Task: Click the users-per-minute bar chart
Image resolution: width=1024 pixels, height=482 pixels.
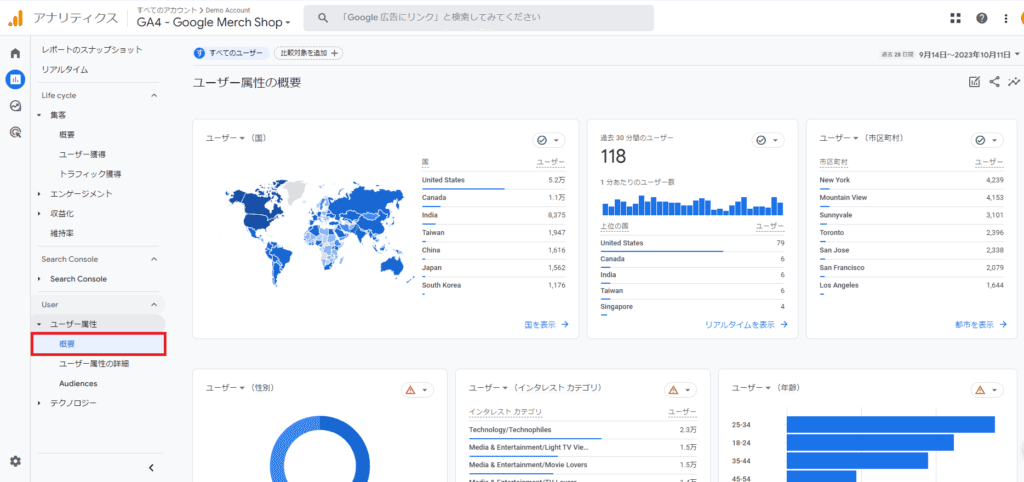Action: [692, 205]
